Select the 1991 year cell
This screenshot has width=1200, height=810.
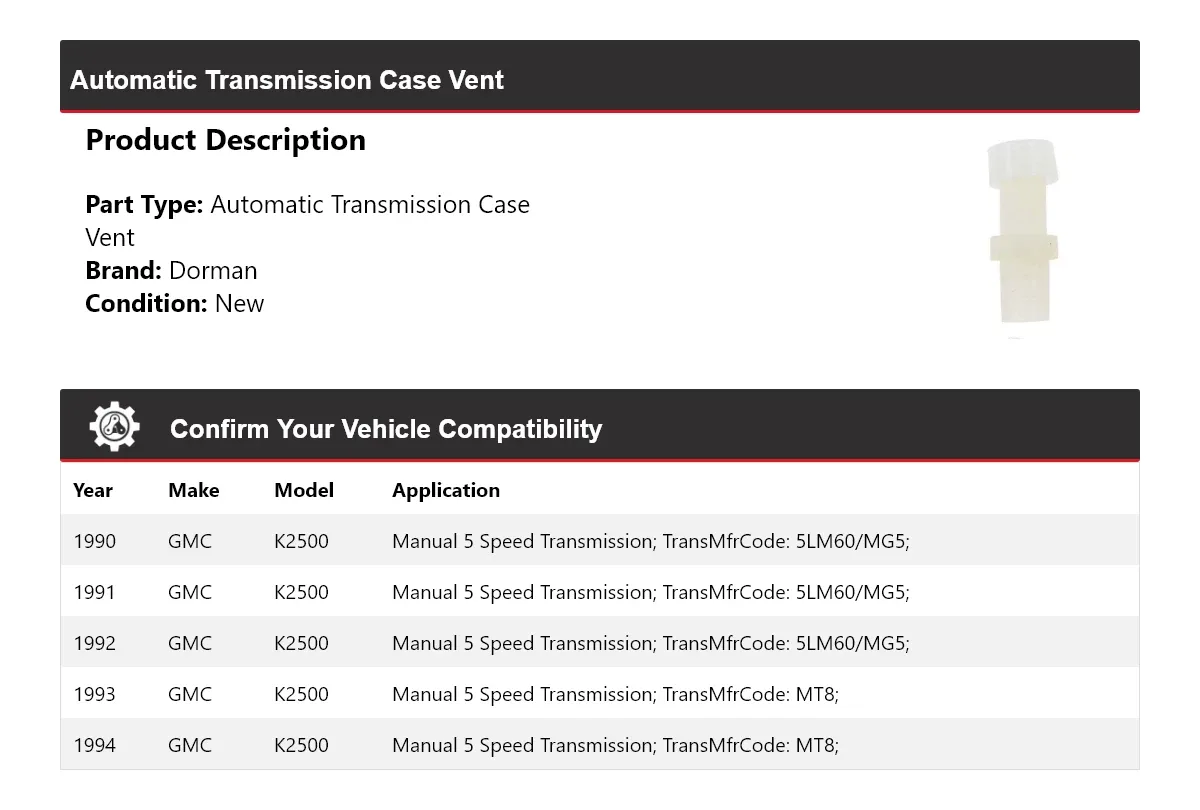(94, 592)
